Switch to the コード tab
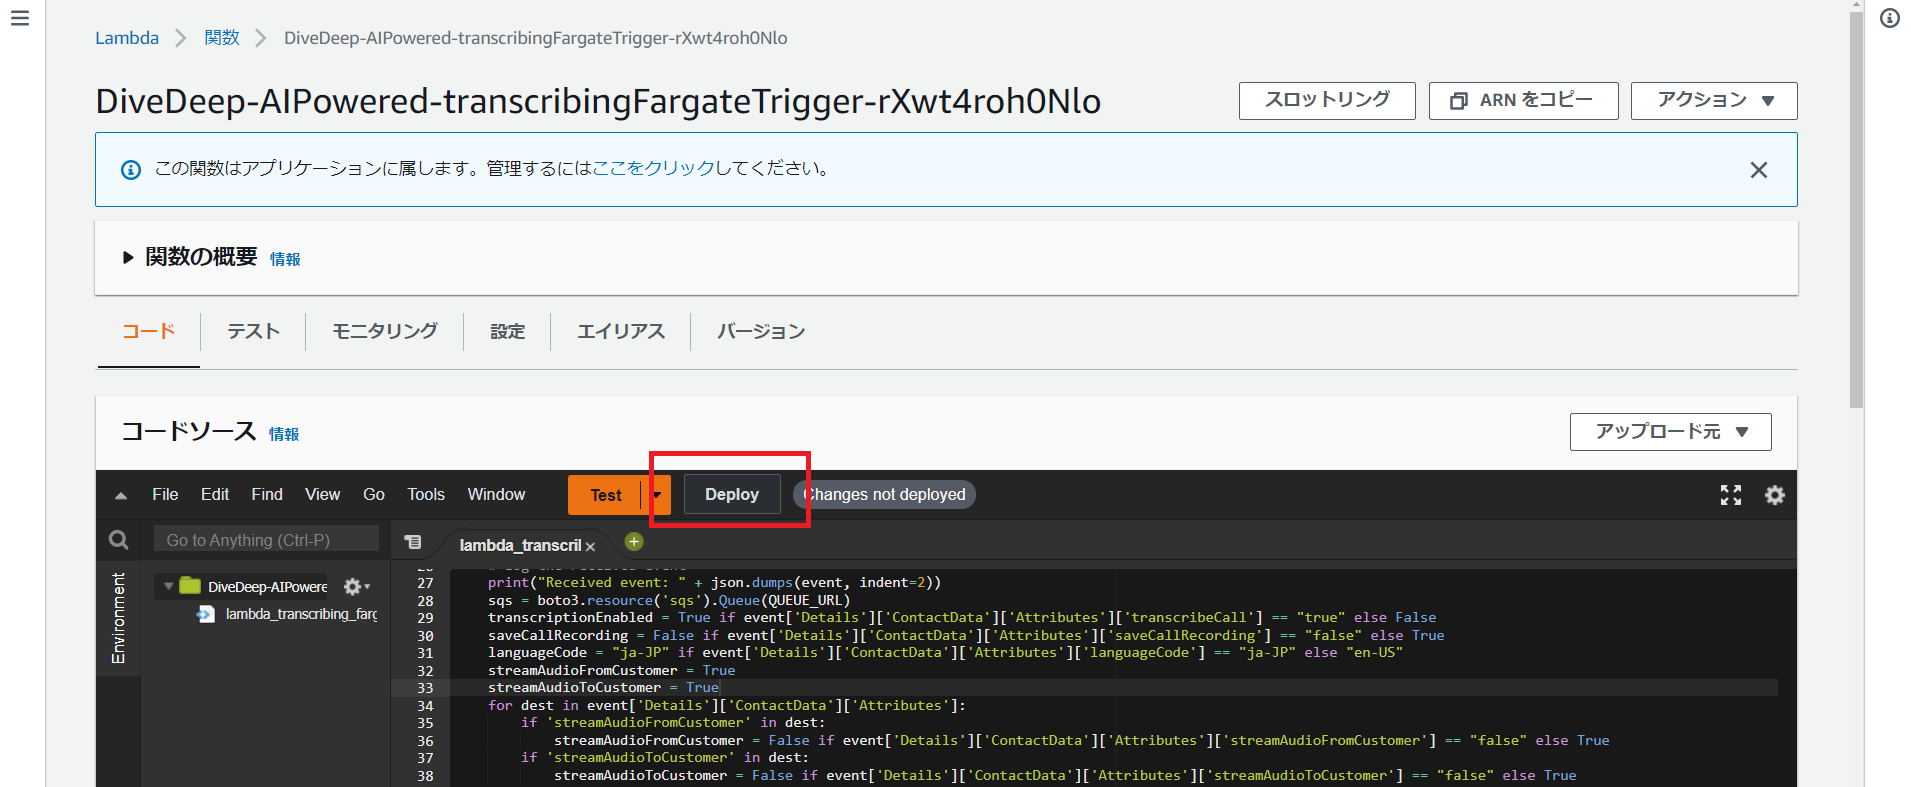This screenshot has width=1911, height=787. click(148, 331)
